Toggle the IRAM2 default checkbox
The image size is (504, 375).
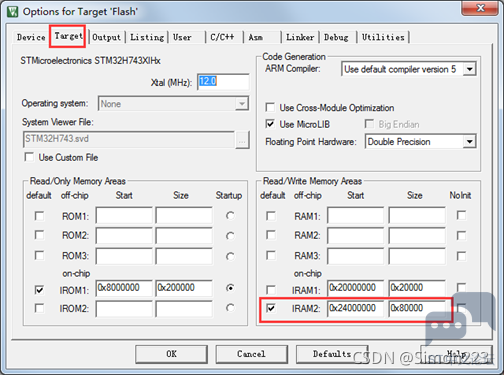click(x=271, y=308)
